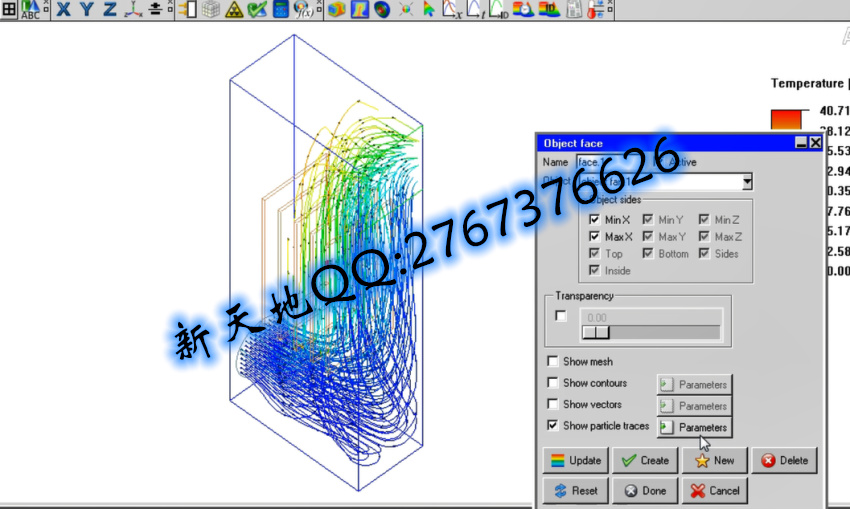Toggle the Bottom object side
The width and height of the screenshot is (850, 509).
coord(648,253)
